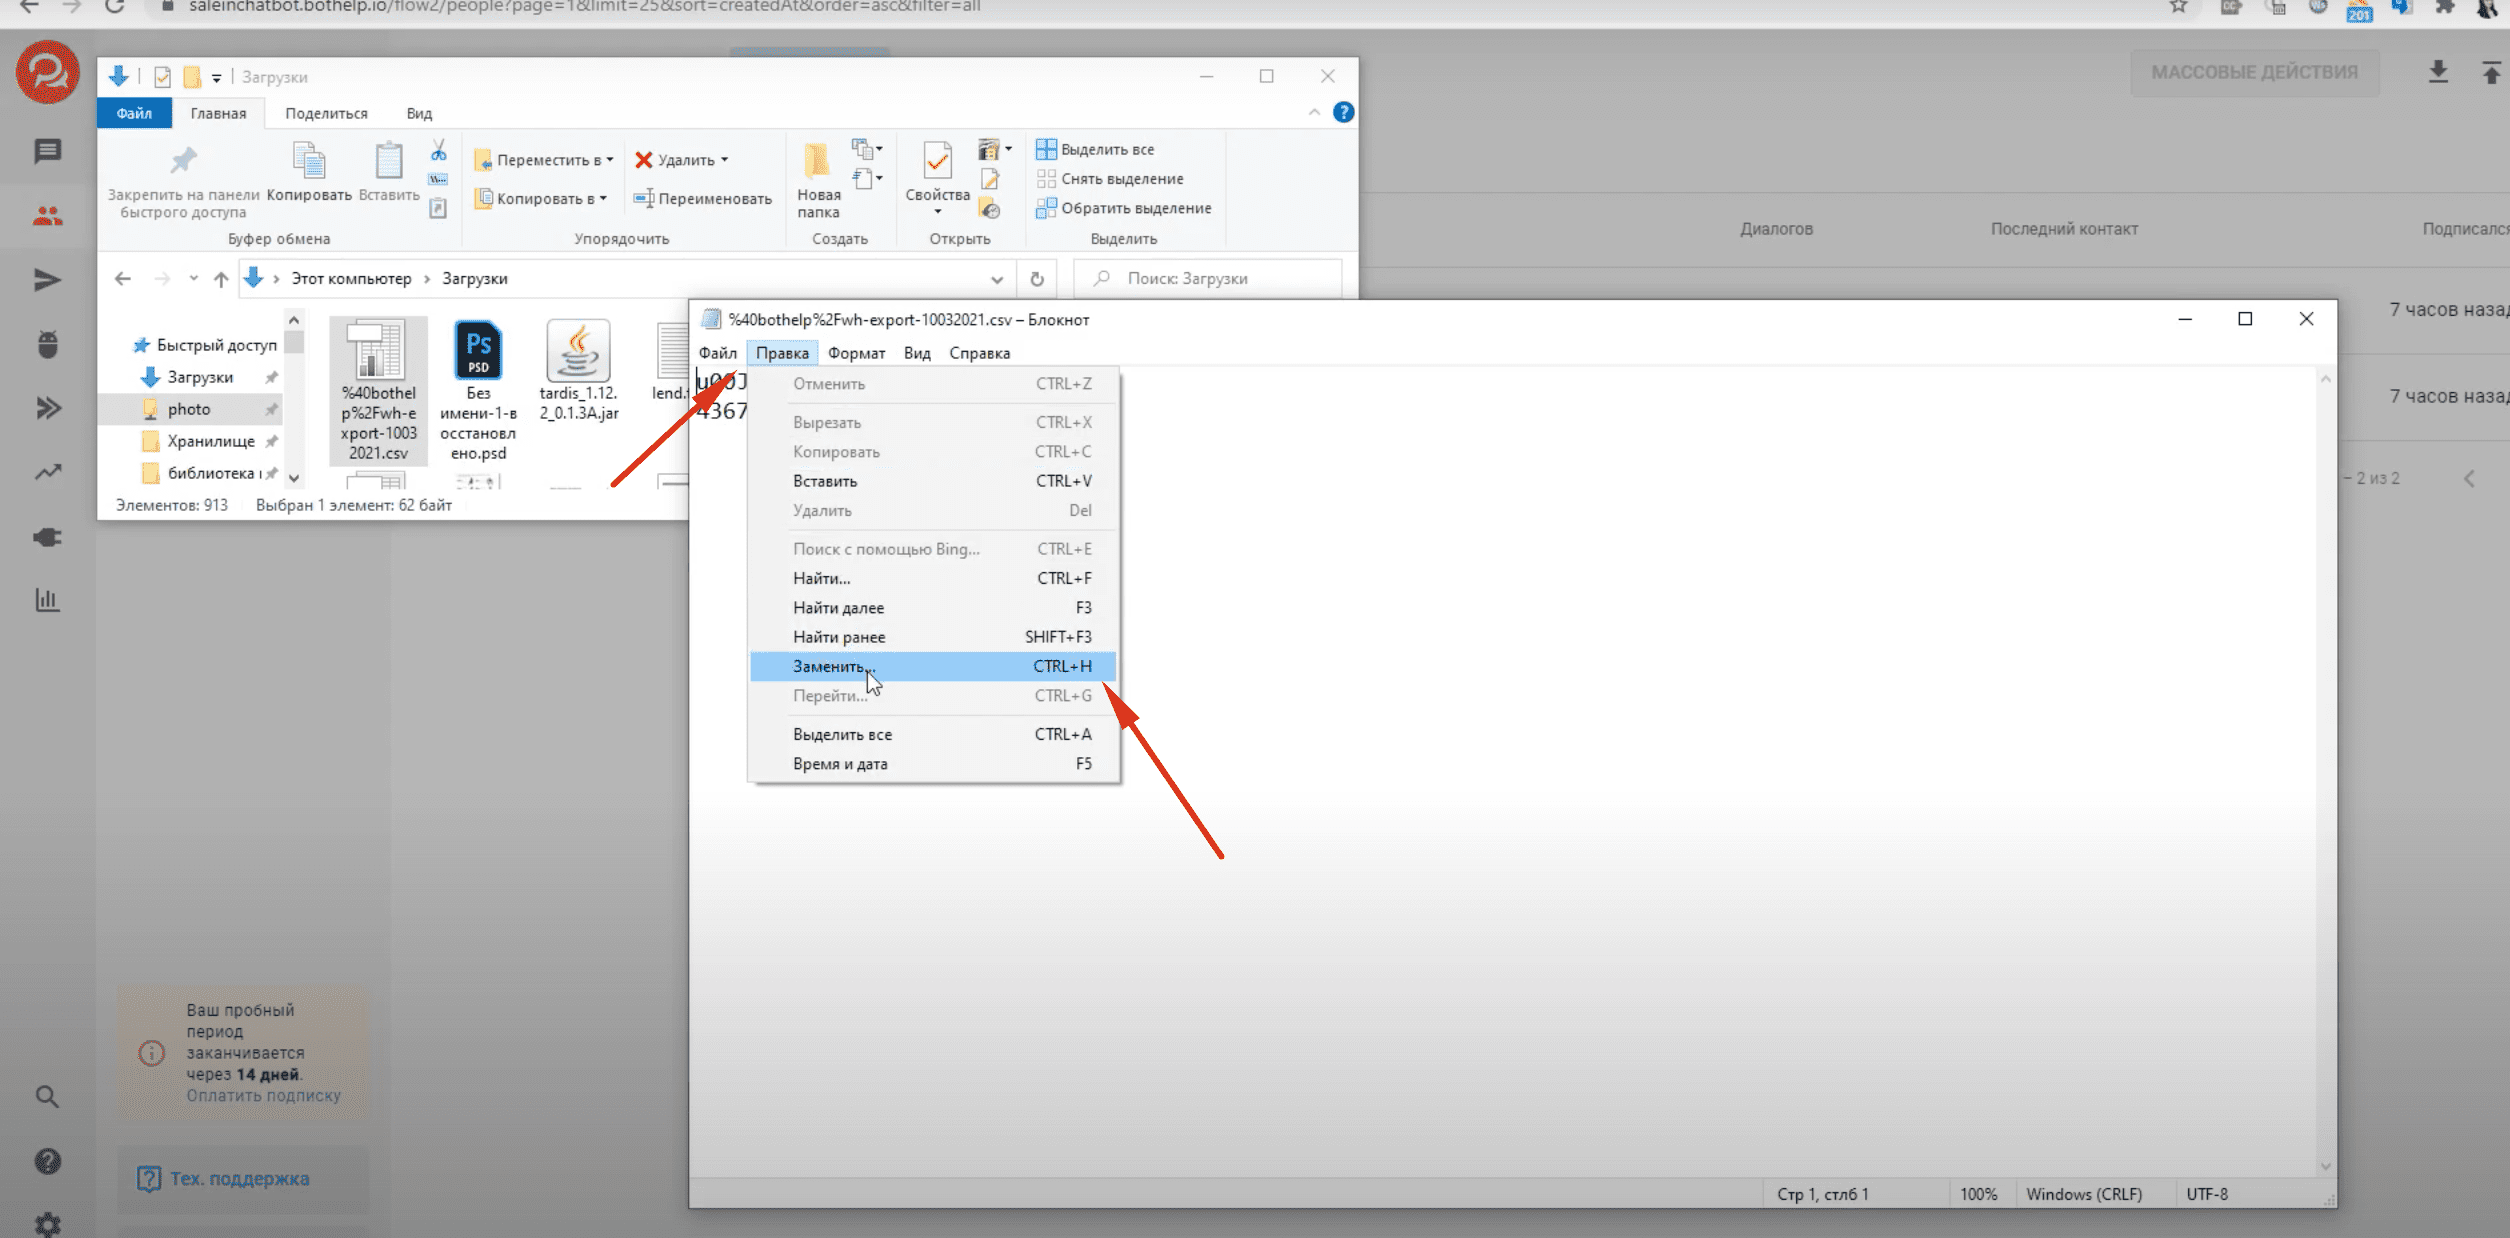Image resolution: width=2510 pixels, height=1238 pixels.
Task: Expand the Удалить dropdown arrow
Action: (725, 160)
